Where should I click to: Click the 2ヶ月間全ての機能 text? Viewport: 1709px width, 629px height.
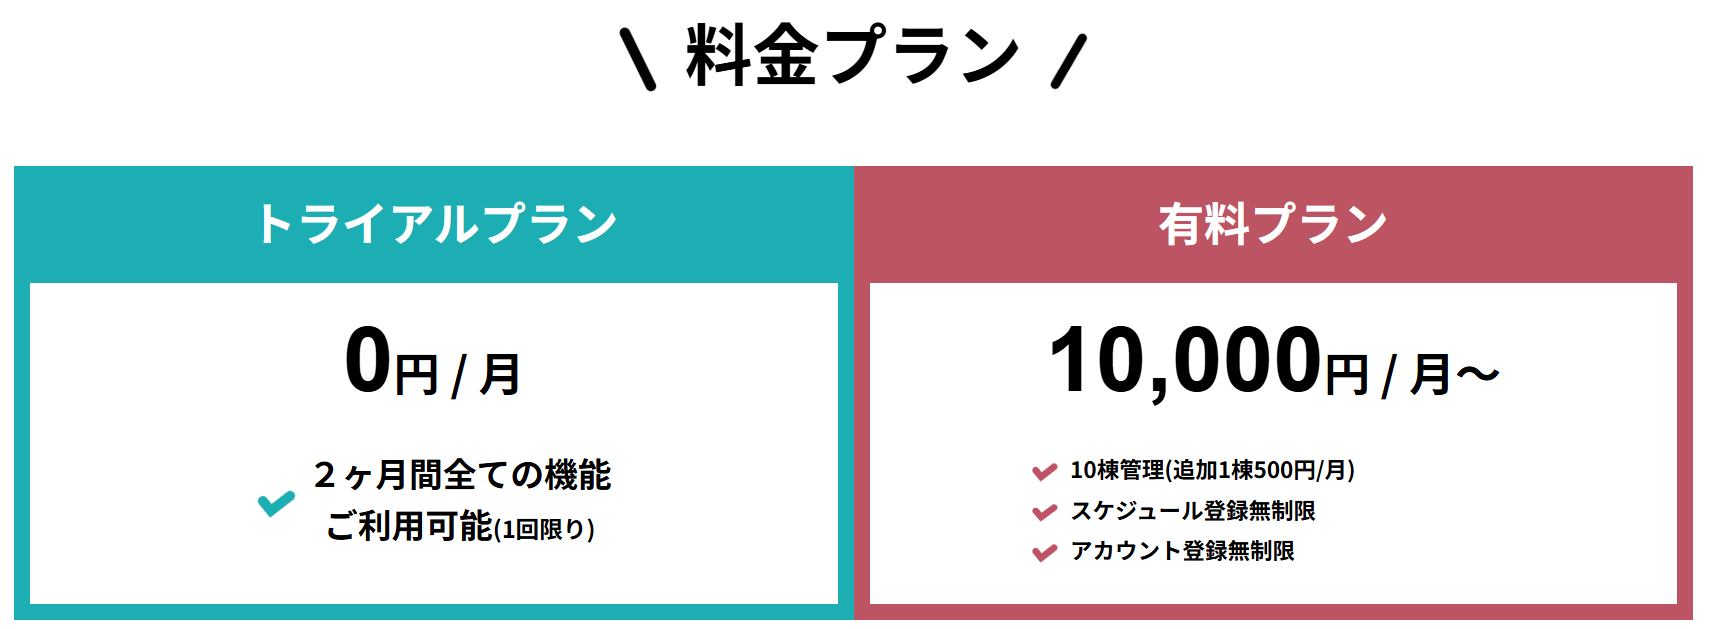[462, 475]
